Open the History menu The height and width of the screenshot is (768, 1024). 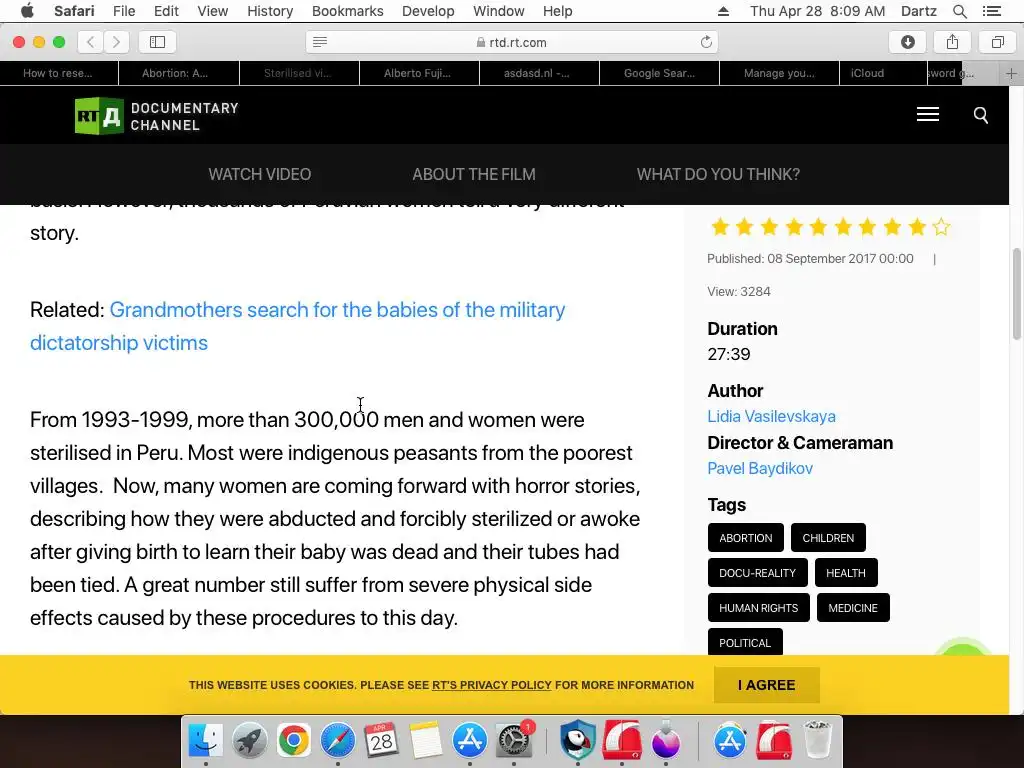pyautogui.click(x=270, y=11)
